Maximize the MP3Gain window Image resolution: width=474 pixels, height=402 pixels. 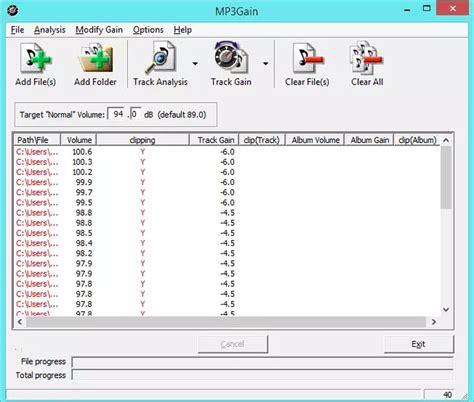tap(426, 9)
